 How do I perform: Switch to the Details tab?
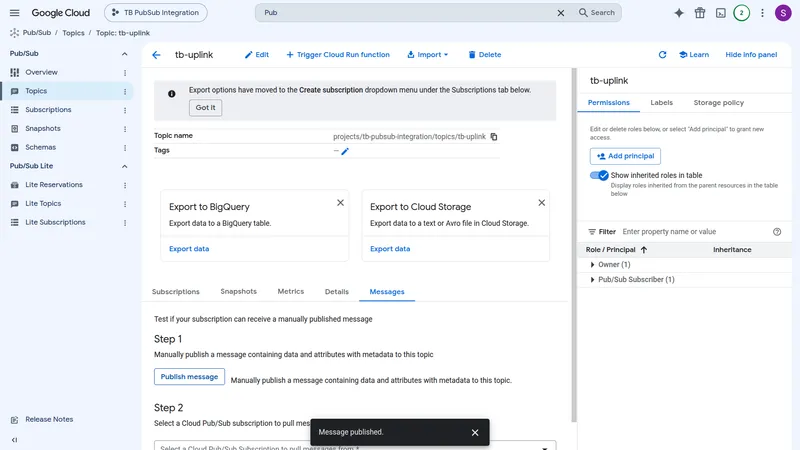click(x=337, y=292)
